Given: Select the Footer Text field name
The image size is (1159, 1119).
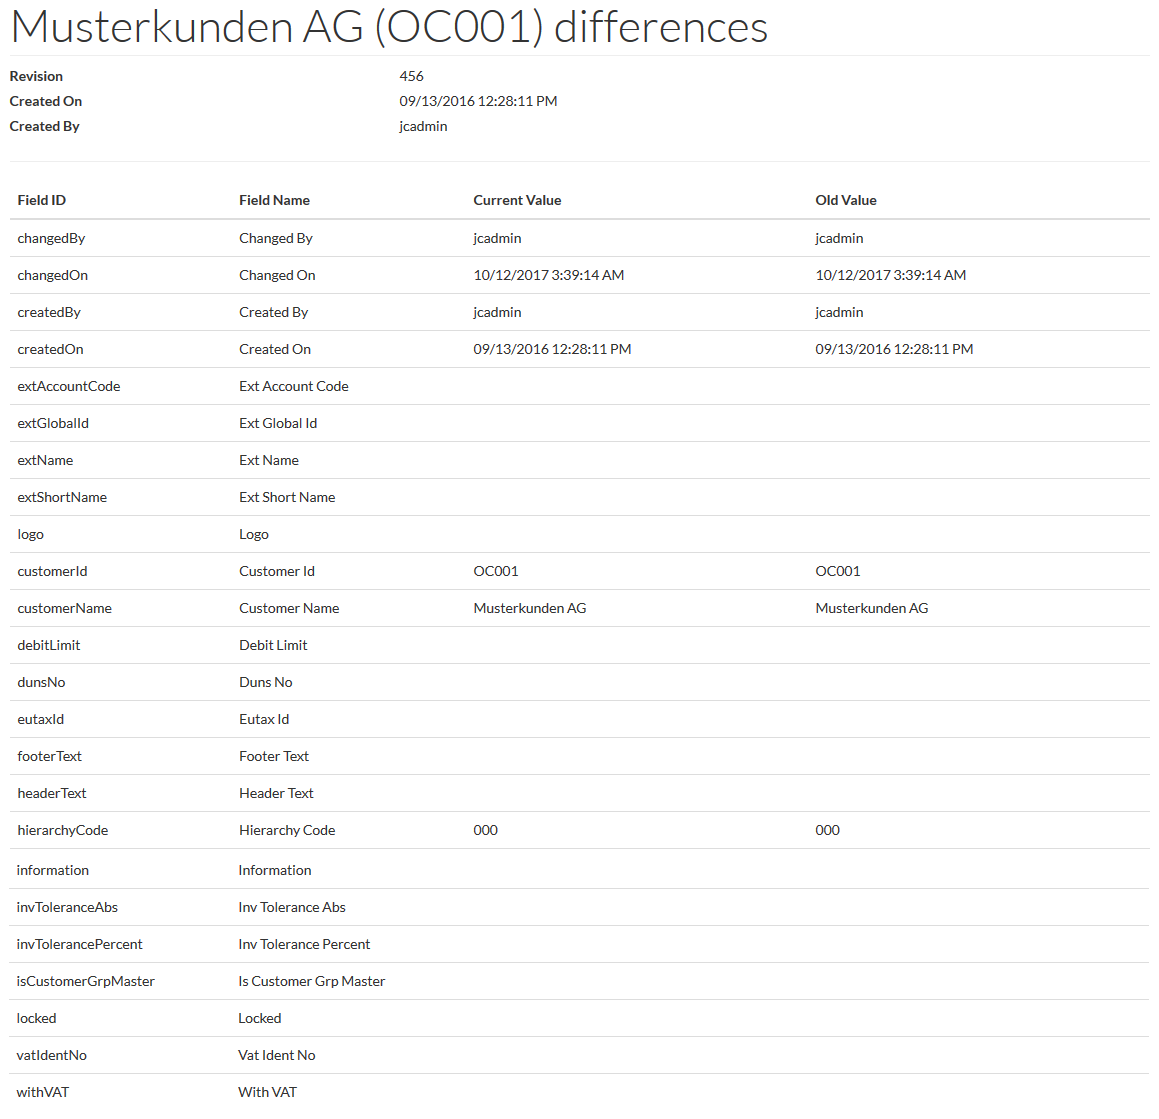Looking at the screenshot, I should point(274,756).
